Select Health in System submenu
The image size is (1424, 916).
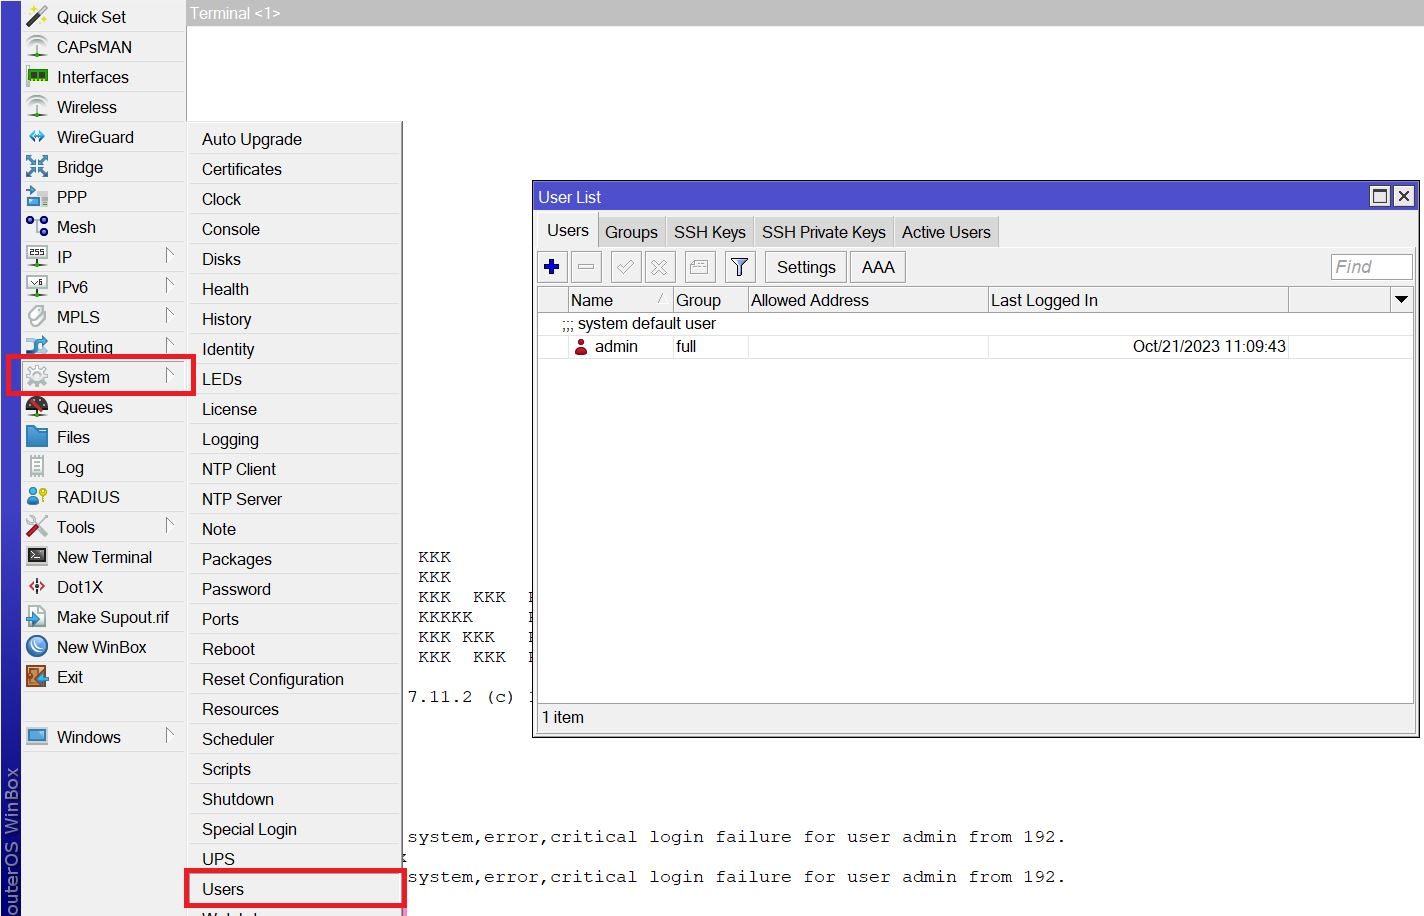(x=295, y=289)
